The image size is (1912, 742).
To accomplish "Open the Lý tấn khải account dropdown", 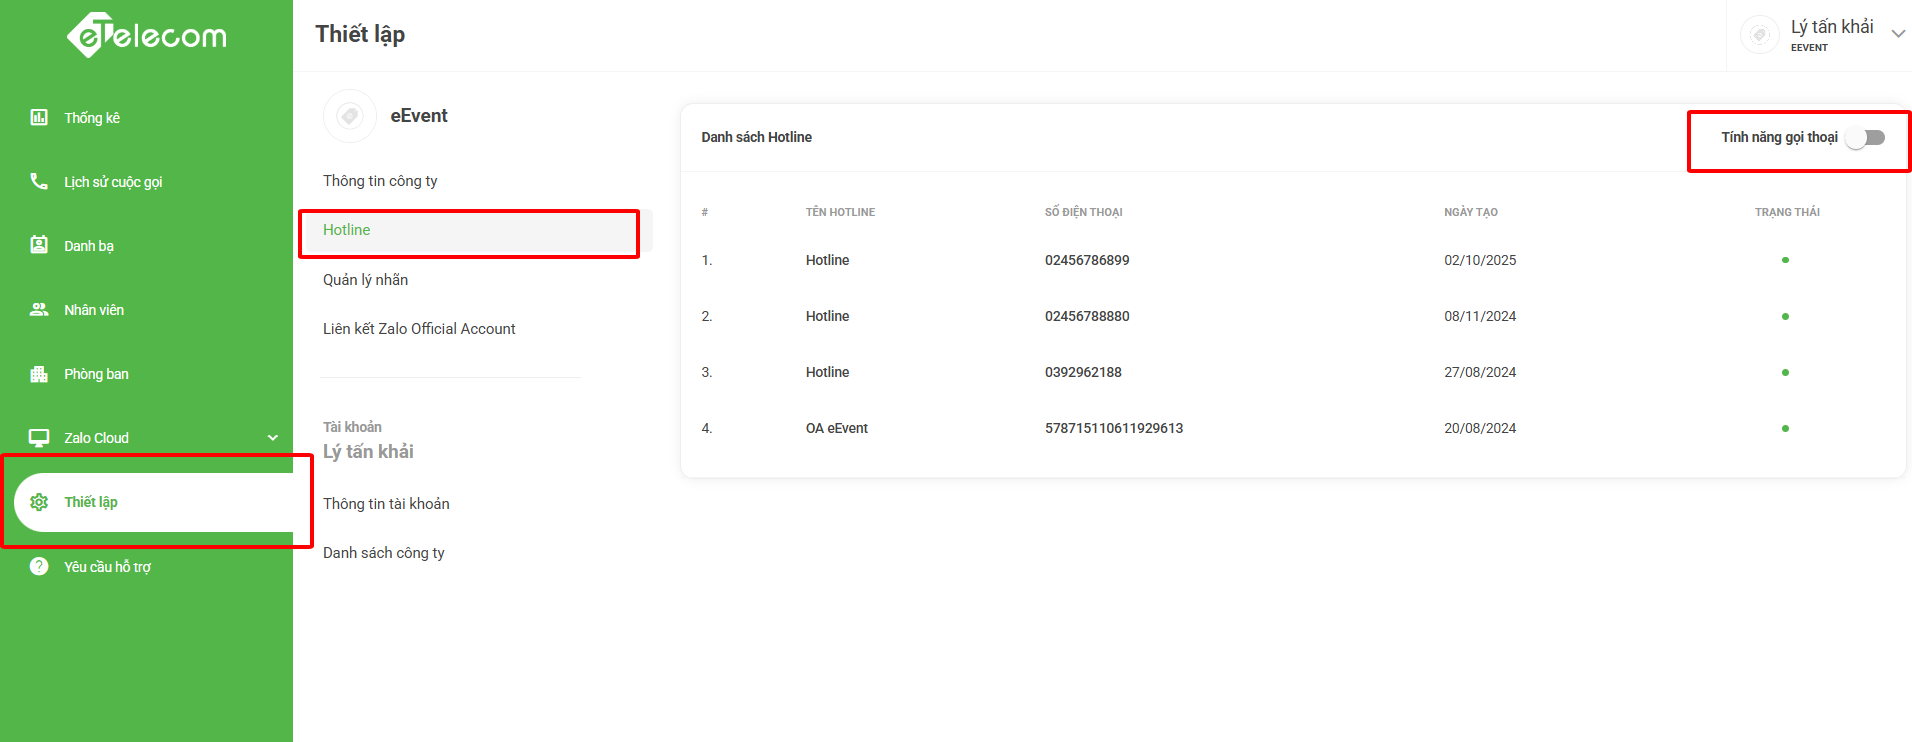I will (x=1897, y=34).
